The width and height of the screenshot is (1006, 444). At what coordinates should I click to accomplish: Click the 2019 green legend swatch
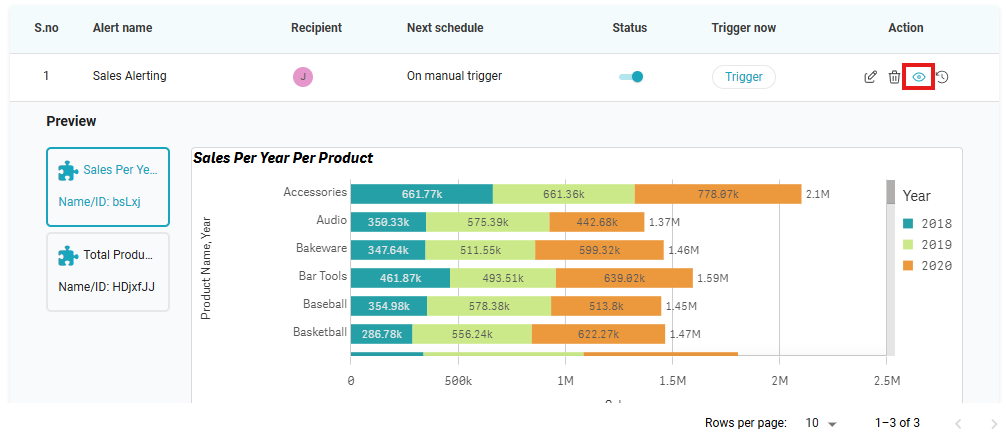click(x=908, y=245)
